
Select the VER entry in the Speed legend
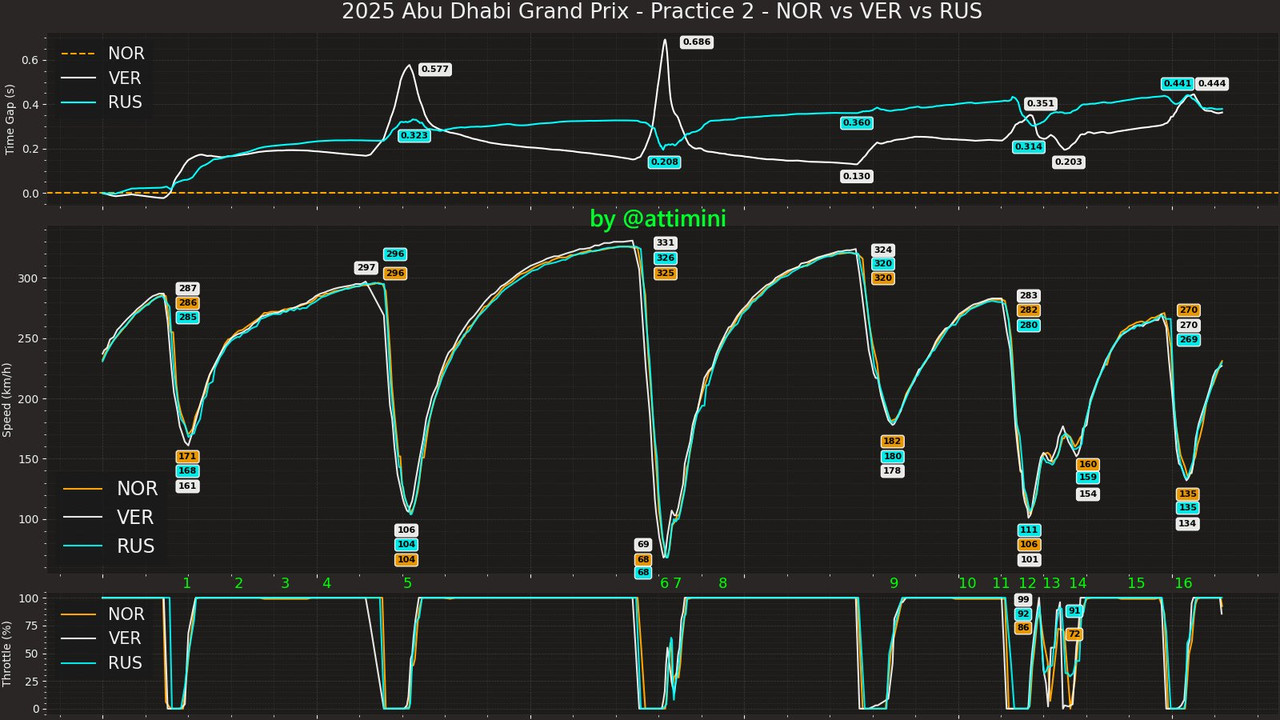pyautogui.click(x=109, y=518)
